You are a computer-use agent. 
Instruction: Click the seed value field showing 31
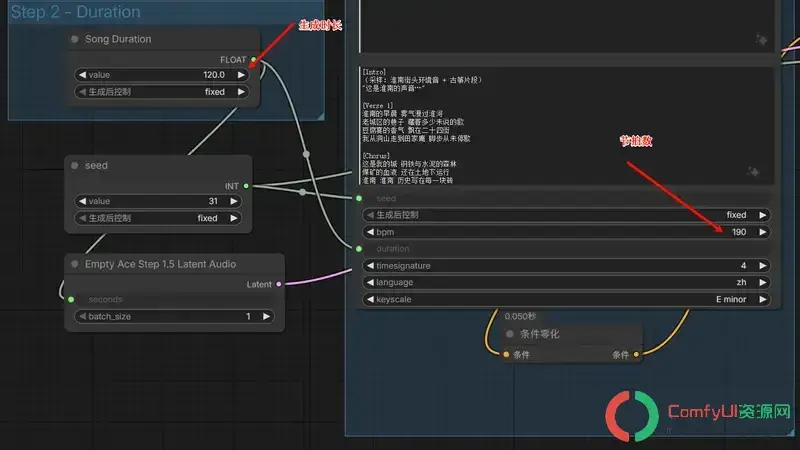[x=158, y=201]
